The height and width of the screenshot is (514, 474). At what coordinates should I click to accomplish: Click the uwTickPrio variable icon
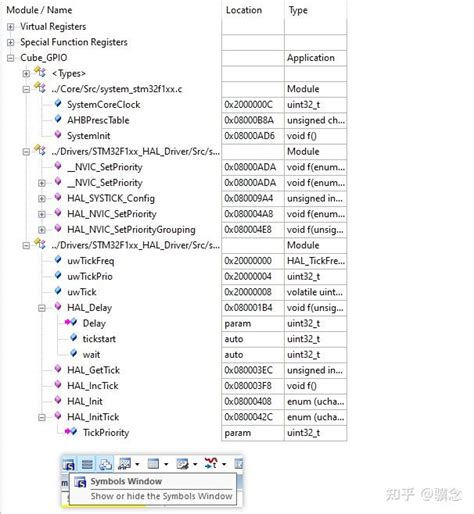point(58,276)
